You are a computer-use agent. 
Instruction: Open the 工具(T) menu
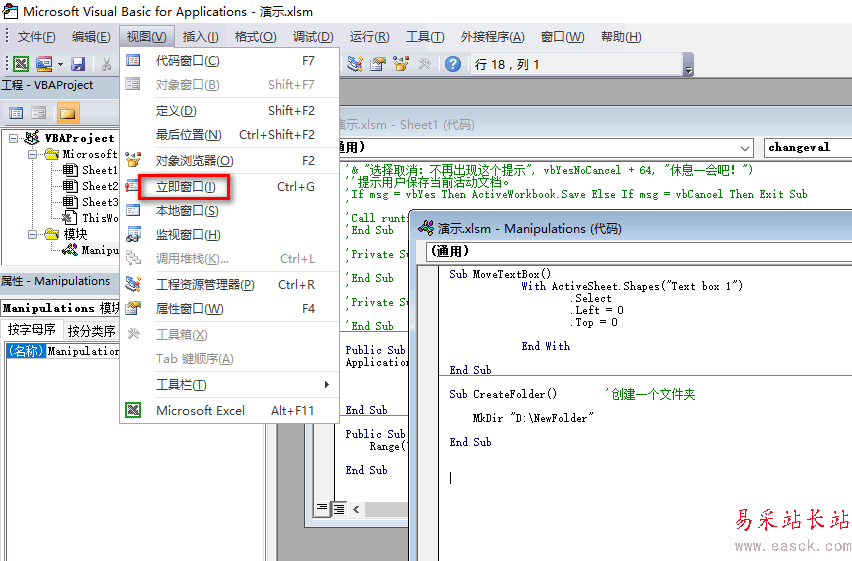(x=425, y=36)
